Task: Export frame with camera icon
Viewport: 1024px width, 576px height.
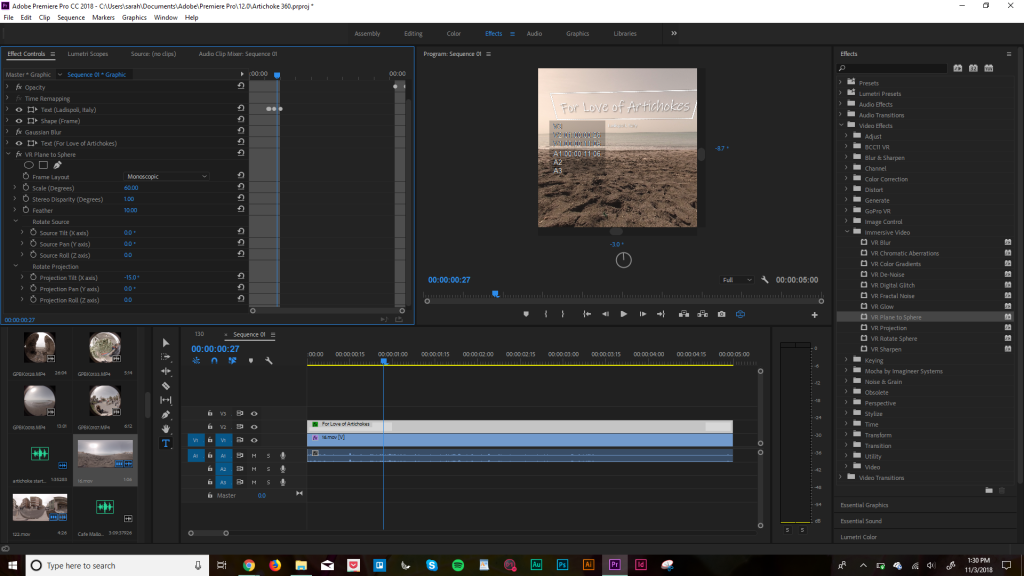Action: (722, 314)
